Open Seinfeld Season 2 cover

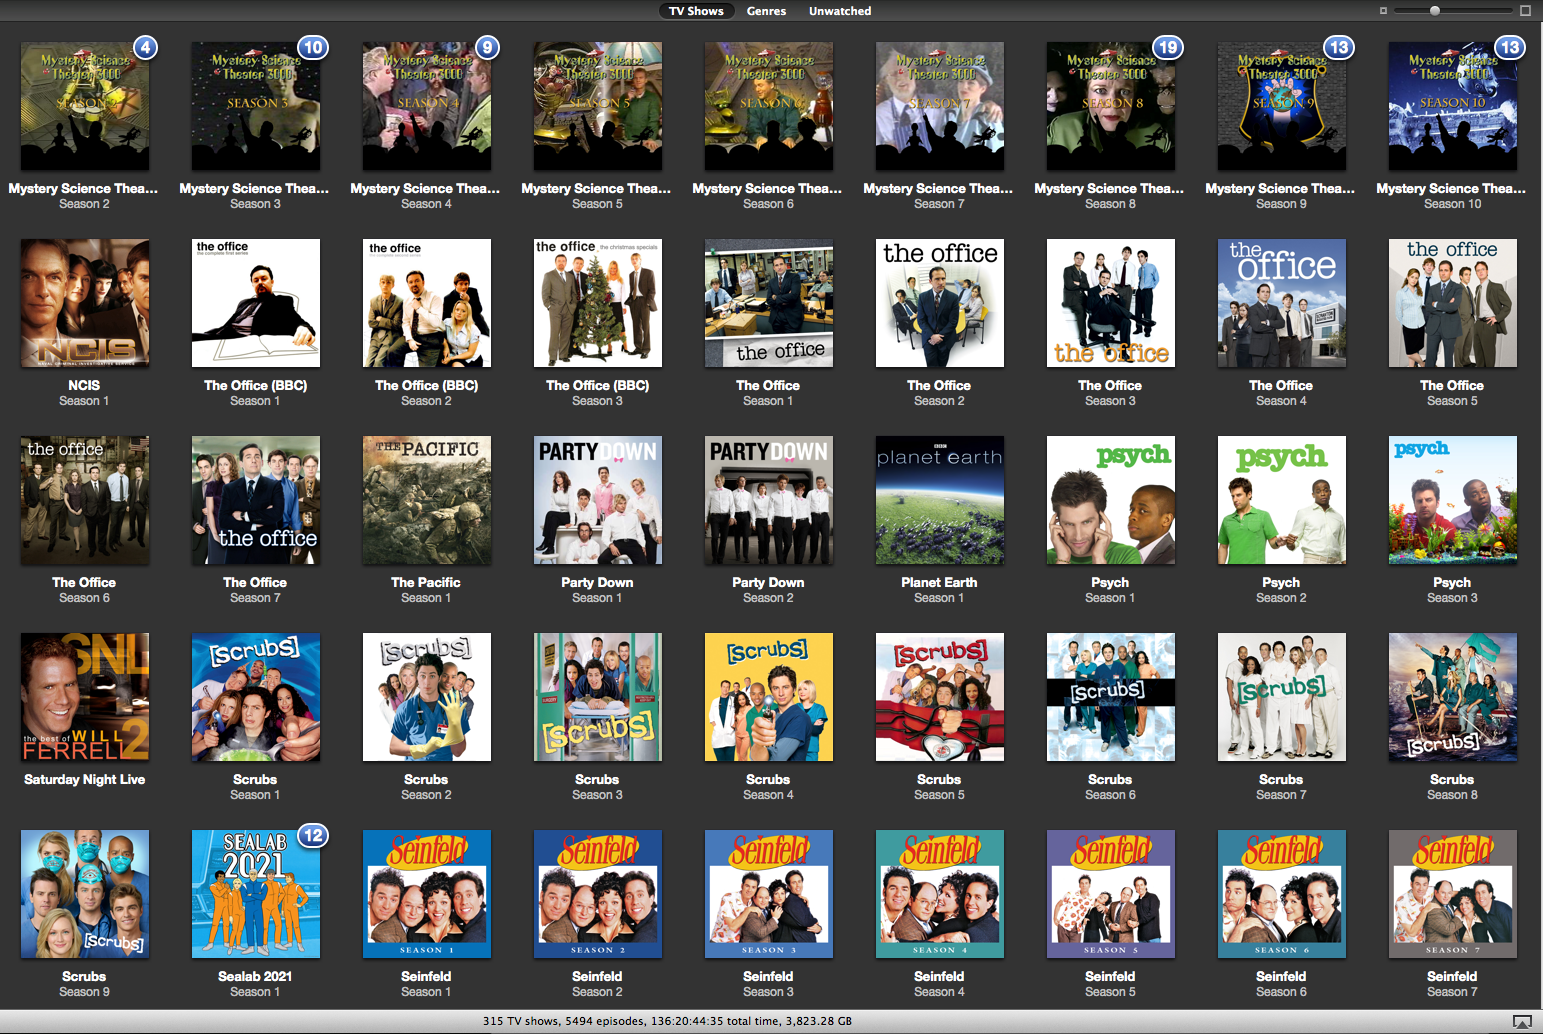[x=598, y=894]
